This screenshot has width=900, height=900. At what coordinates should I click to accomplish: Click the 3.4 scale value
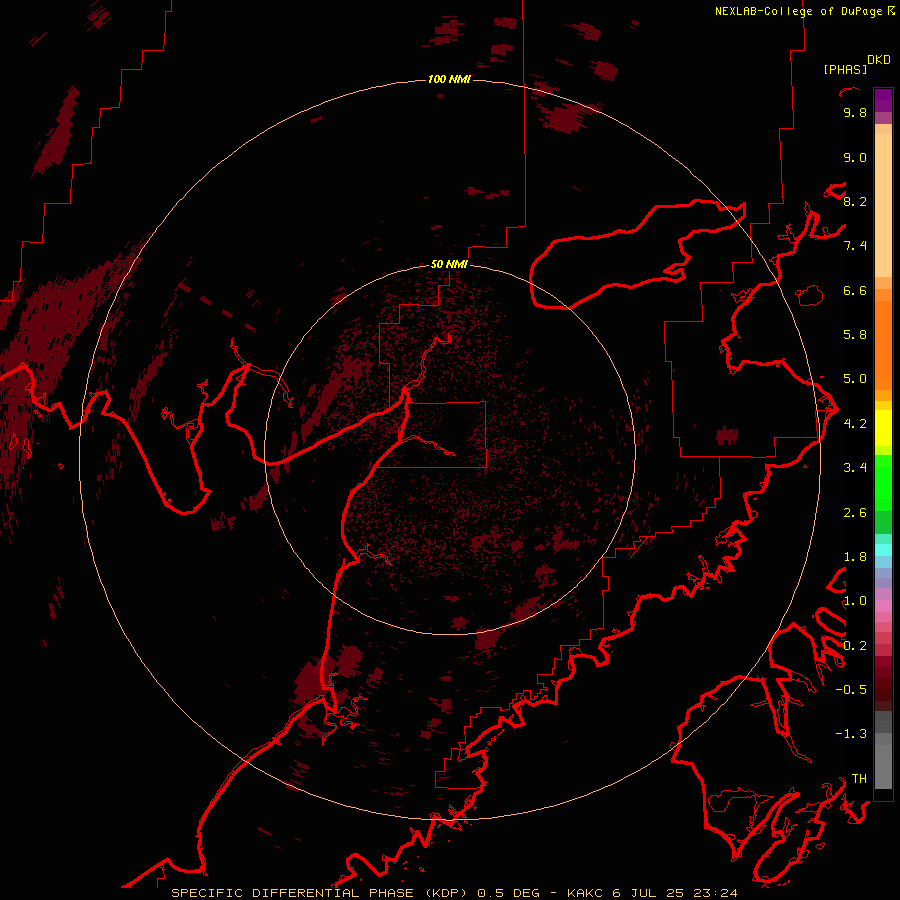[x=855, y=467]
